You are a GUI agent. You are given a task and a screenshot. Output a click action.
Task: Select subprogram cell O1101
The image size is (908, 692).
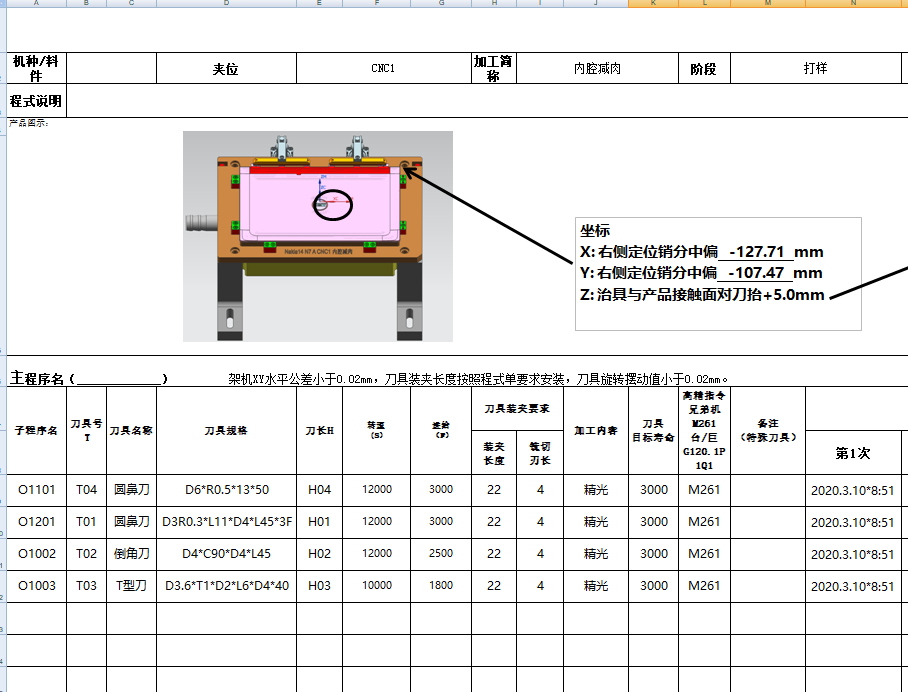tap(37, 489)
